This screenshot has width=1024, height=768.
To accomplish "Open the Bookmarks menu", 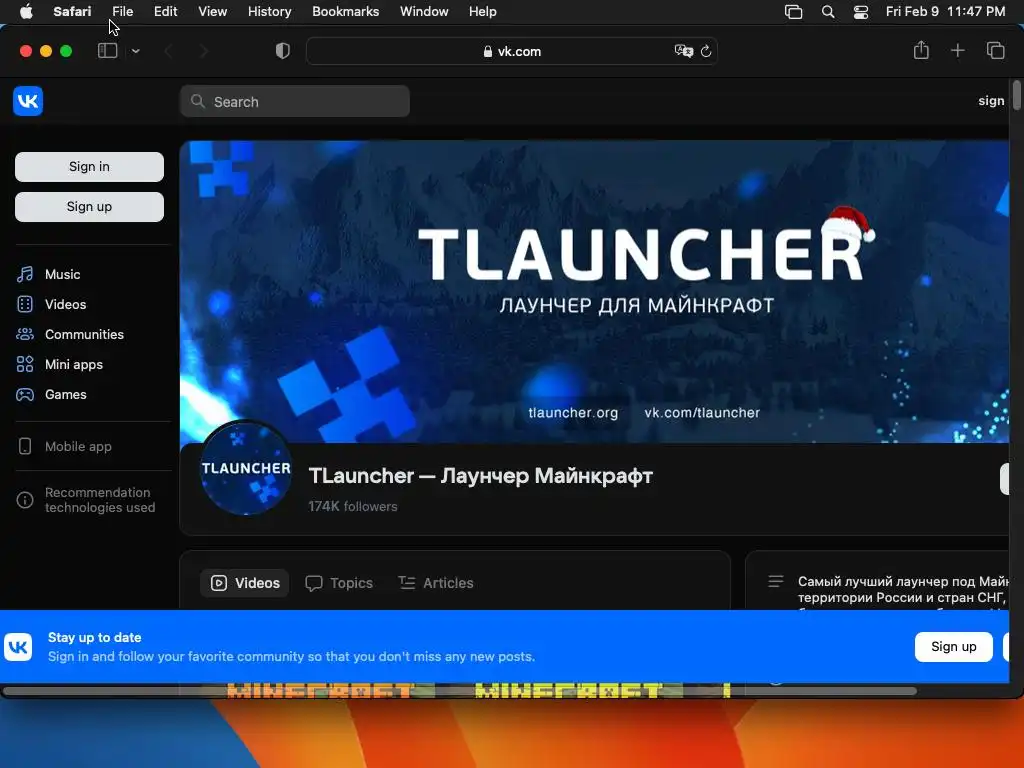I will tap(345, 12).
